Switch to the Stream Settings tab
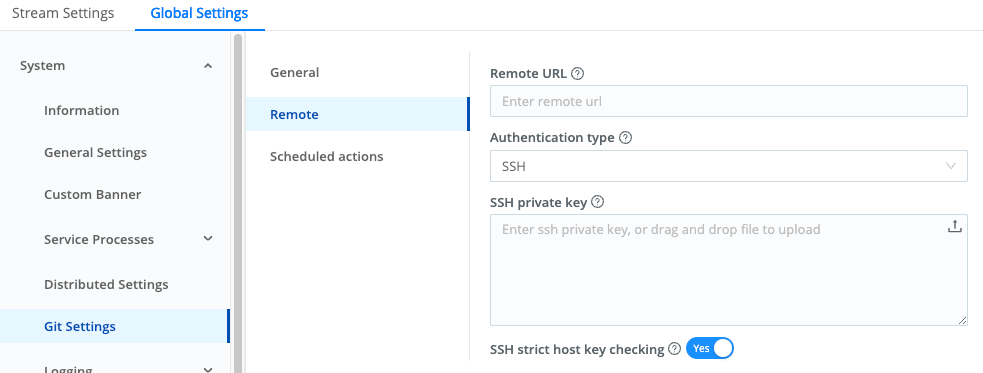983x373 pixels. 63,13
